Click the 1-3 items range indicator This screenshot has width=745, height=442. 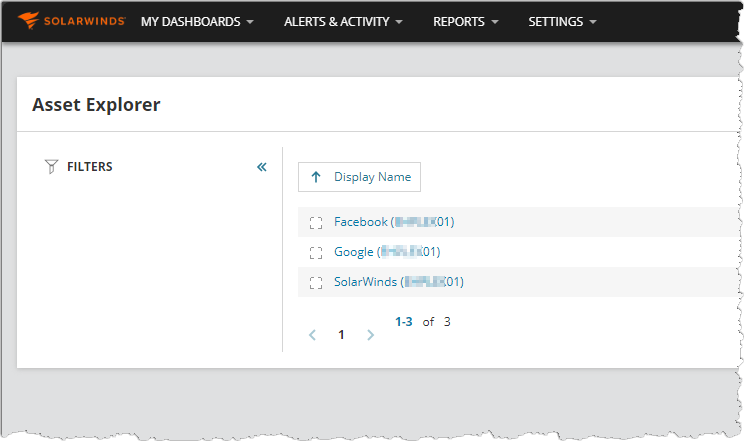tap(404, 322)
